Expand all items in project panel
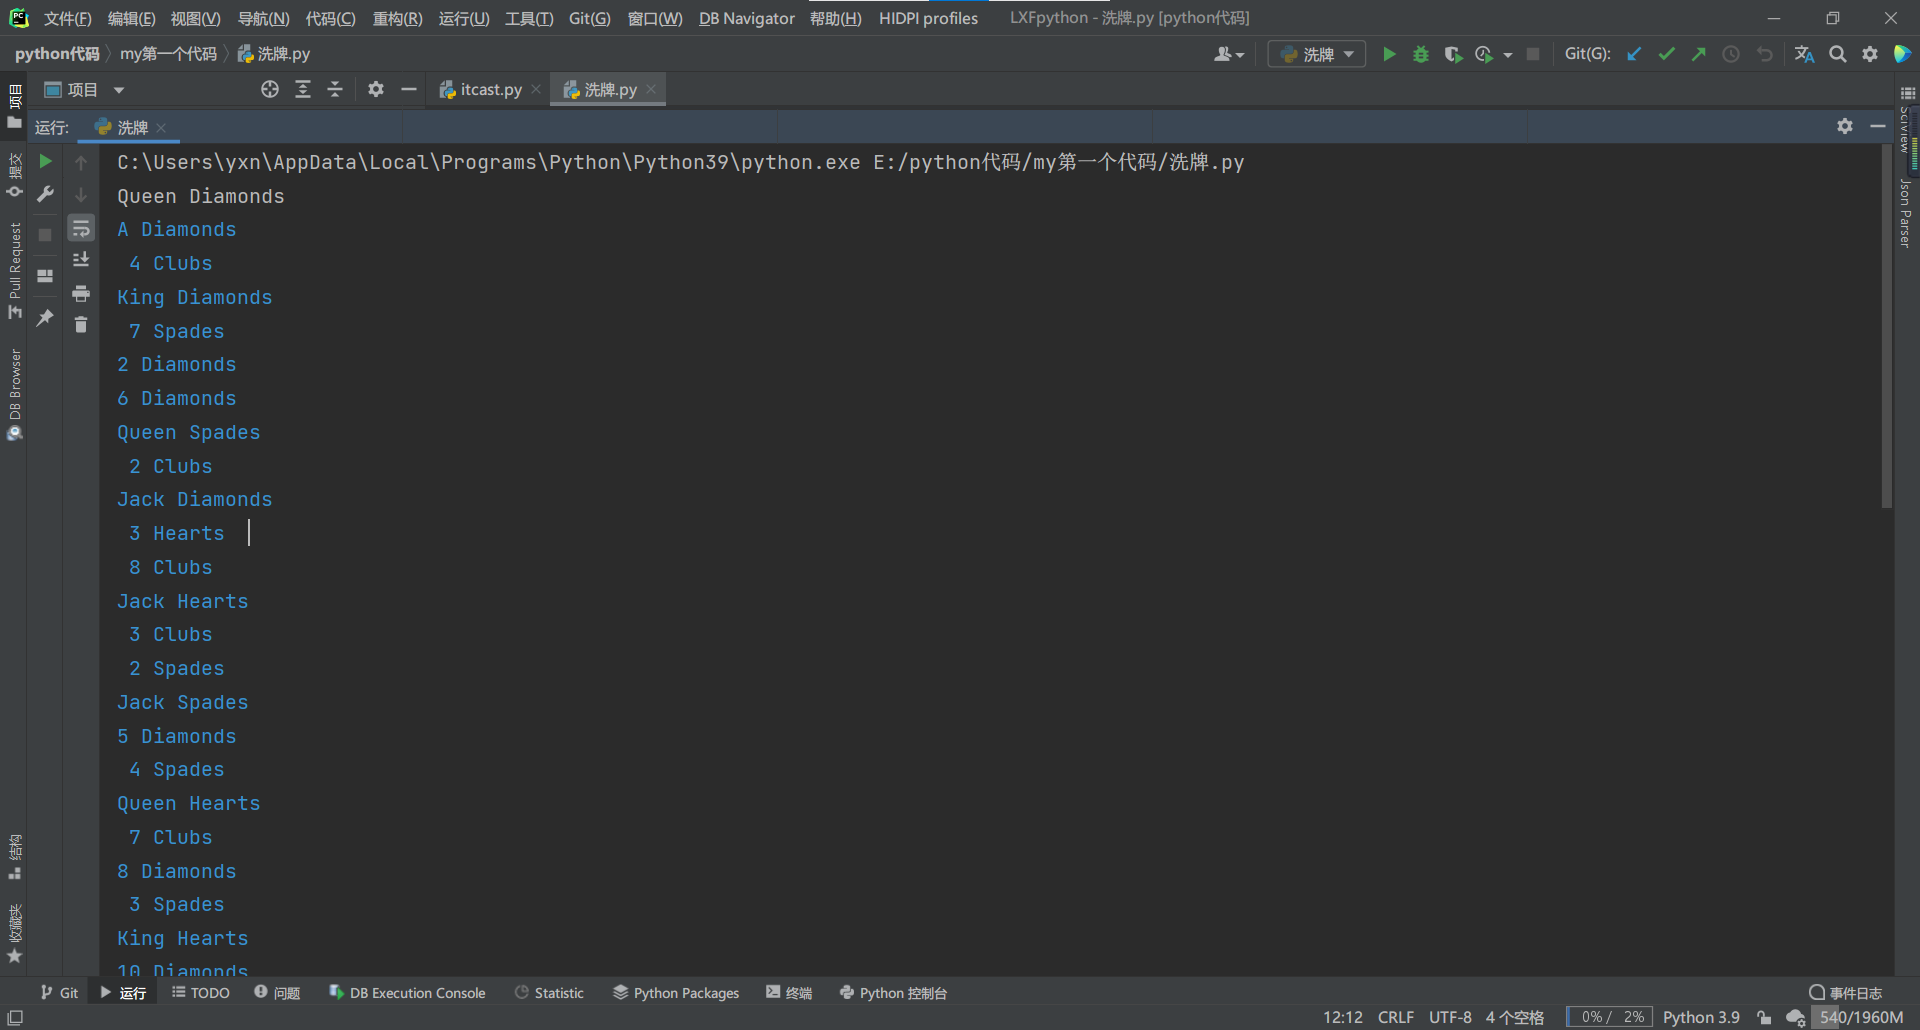Viewport: 1920px width, 1030px height. [x=303, y=90]
